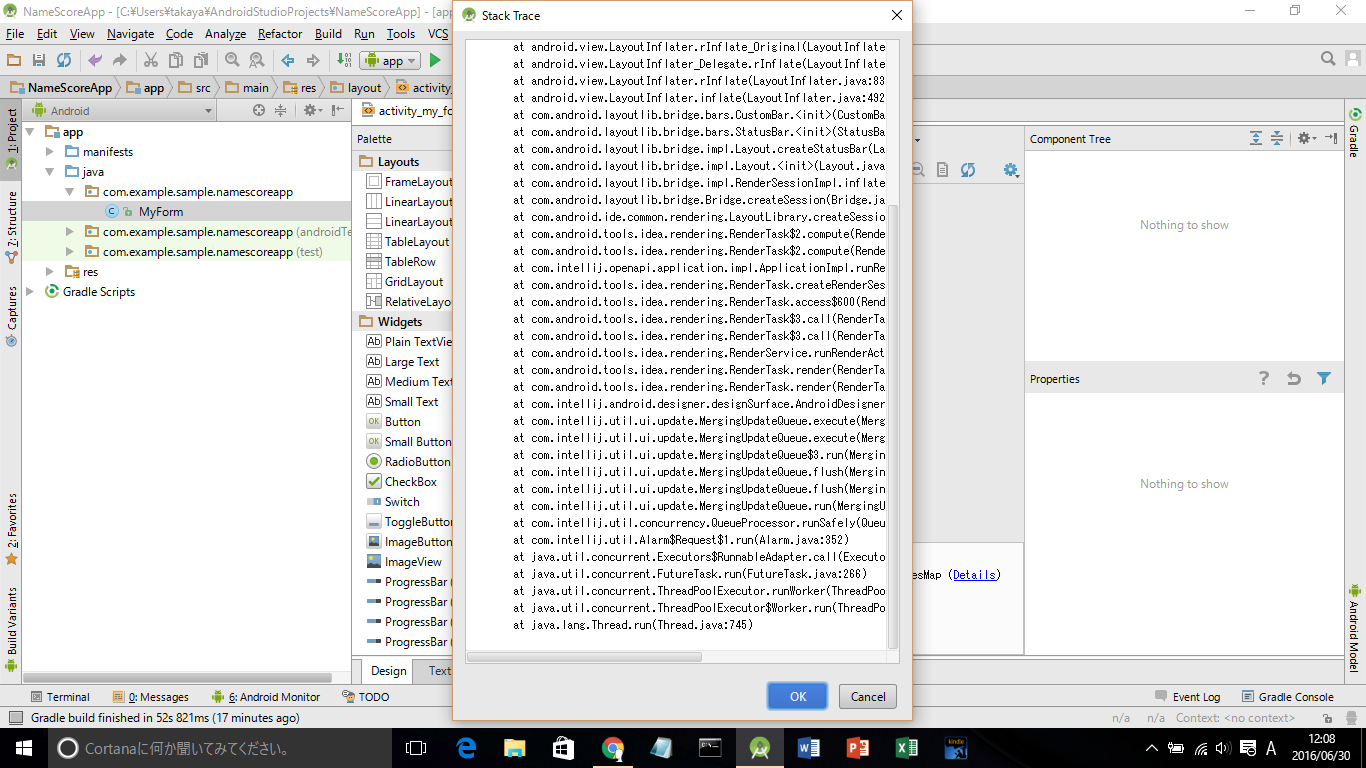This screenshot has height=768, width=1366.
Task: Run the app using the green Run icon
Action: click(434, 60)
